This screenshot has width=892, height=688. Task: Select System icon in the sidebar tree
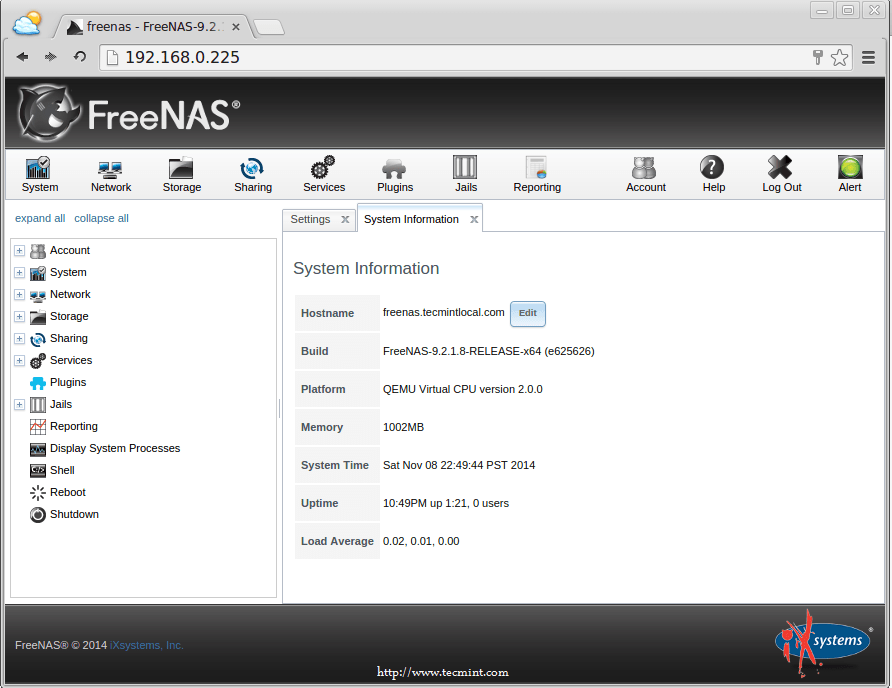38,273
